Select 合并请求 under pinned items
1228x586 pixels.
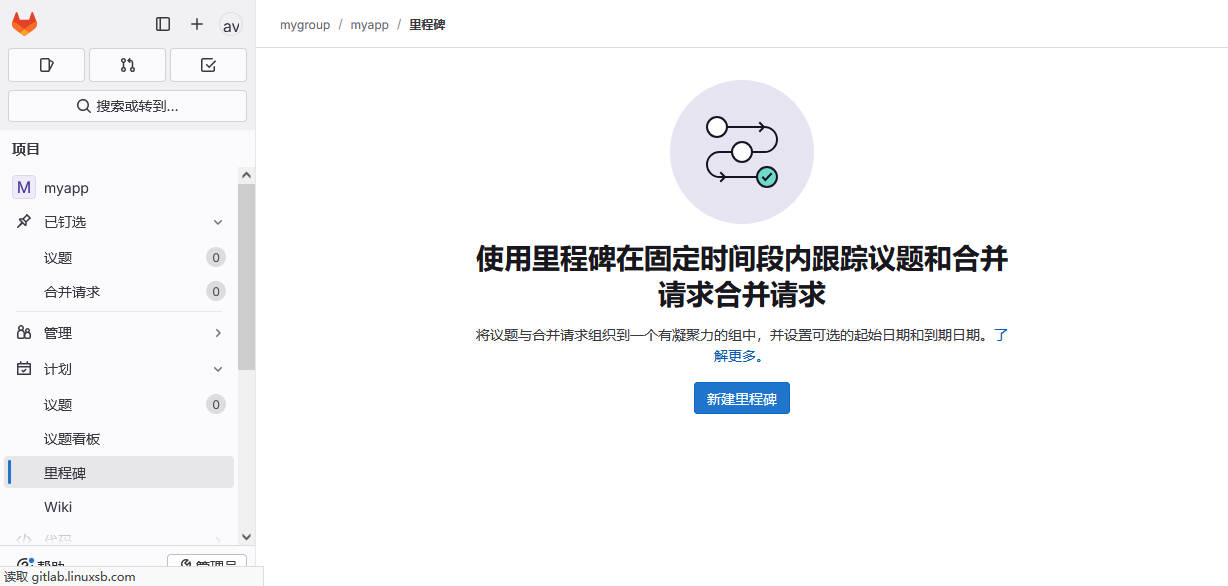pyautogui.click(x=72, y=292)
